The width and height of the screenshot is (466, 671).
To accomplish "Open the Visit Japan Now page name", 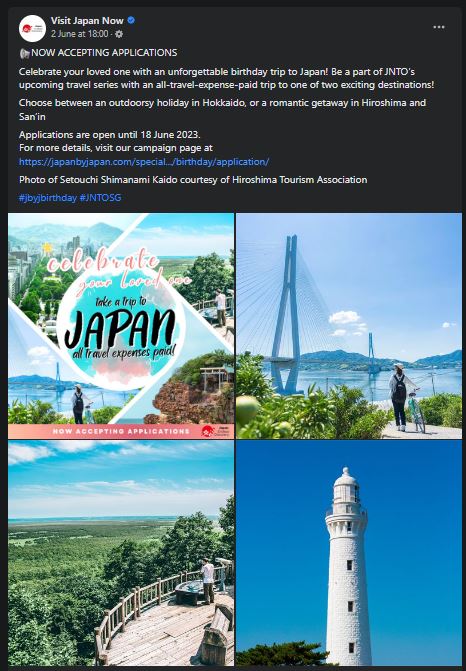I will coord(87,20).
